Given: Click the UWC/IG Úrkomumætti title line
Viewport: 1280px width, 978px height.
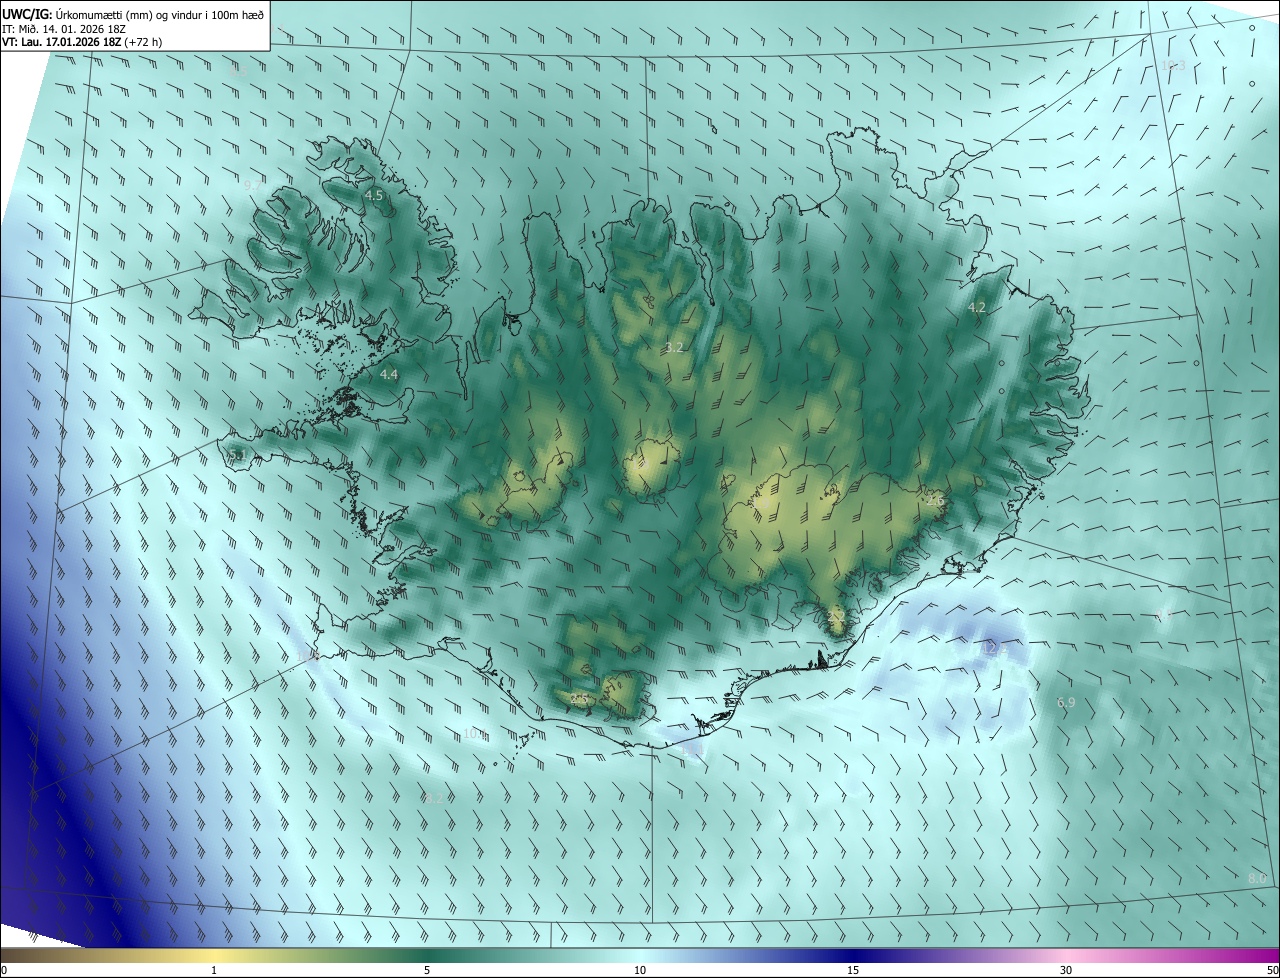Looking at the screenshot, I should coord(133,13).
